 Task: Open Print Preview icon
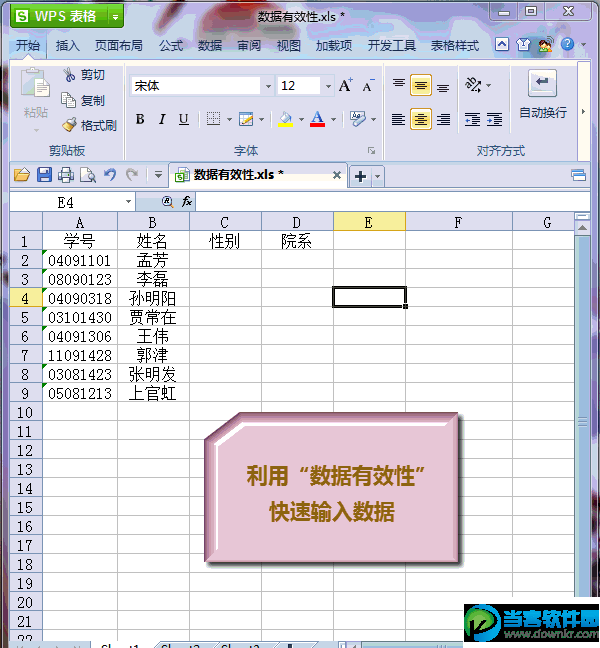point(88,175)
